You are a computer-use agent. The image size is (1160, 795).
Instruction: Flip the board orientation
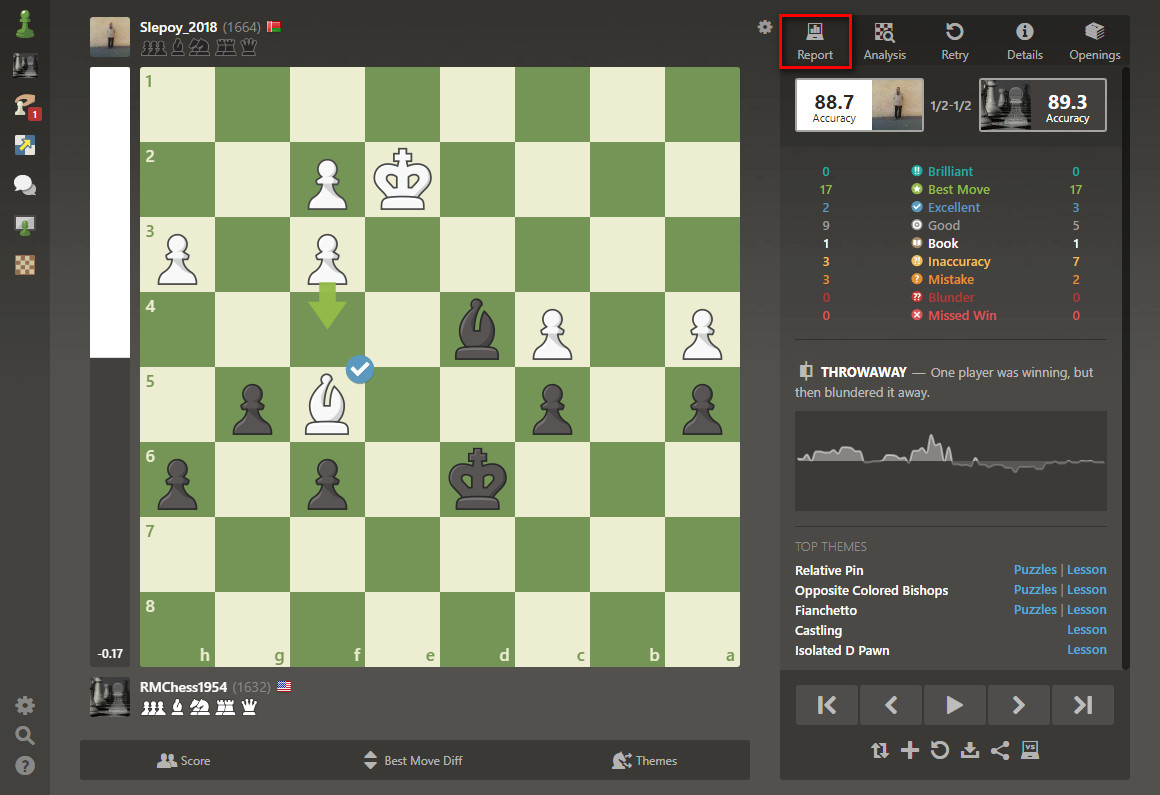[879, 750]
